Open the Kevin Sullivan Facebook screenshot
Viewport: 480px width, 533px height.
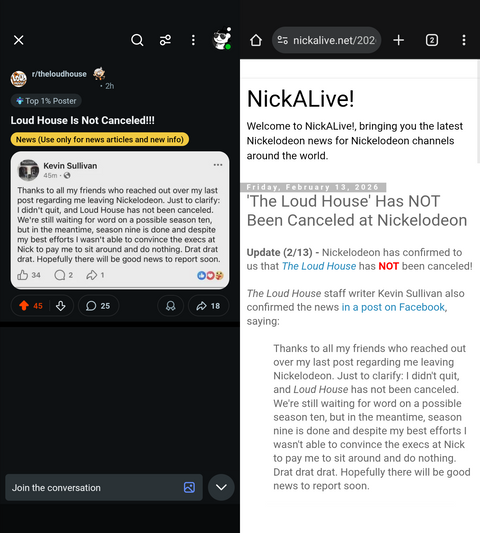pos(120,220)
